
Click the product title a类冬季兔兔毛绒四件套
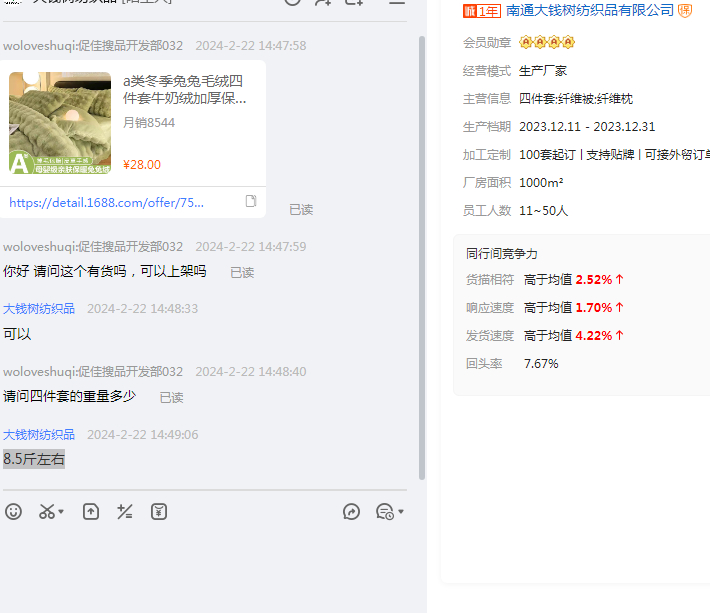(x=184, y=89)
